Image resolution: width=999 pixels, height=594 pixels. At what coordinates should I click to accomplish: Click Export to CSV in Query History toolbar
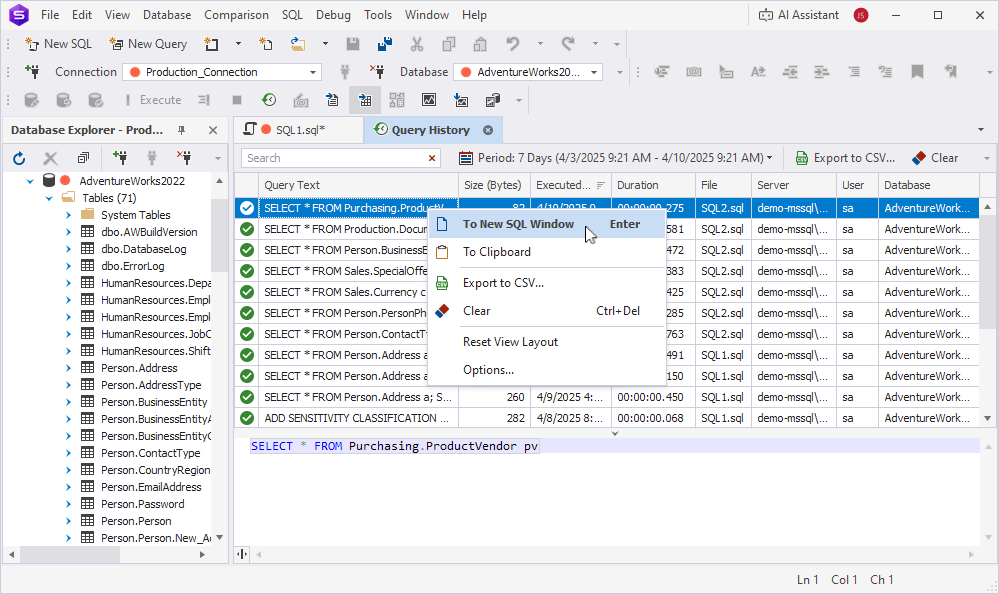[x=845, y=157]
